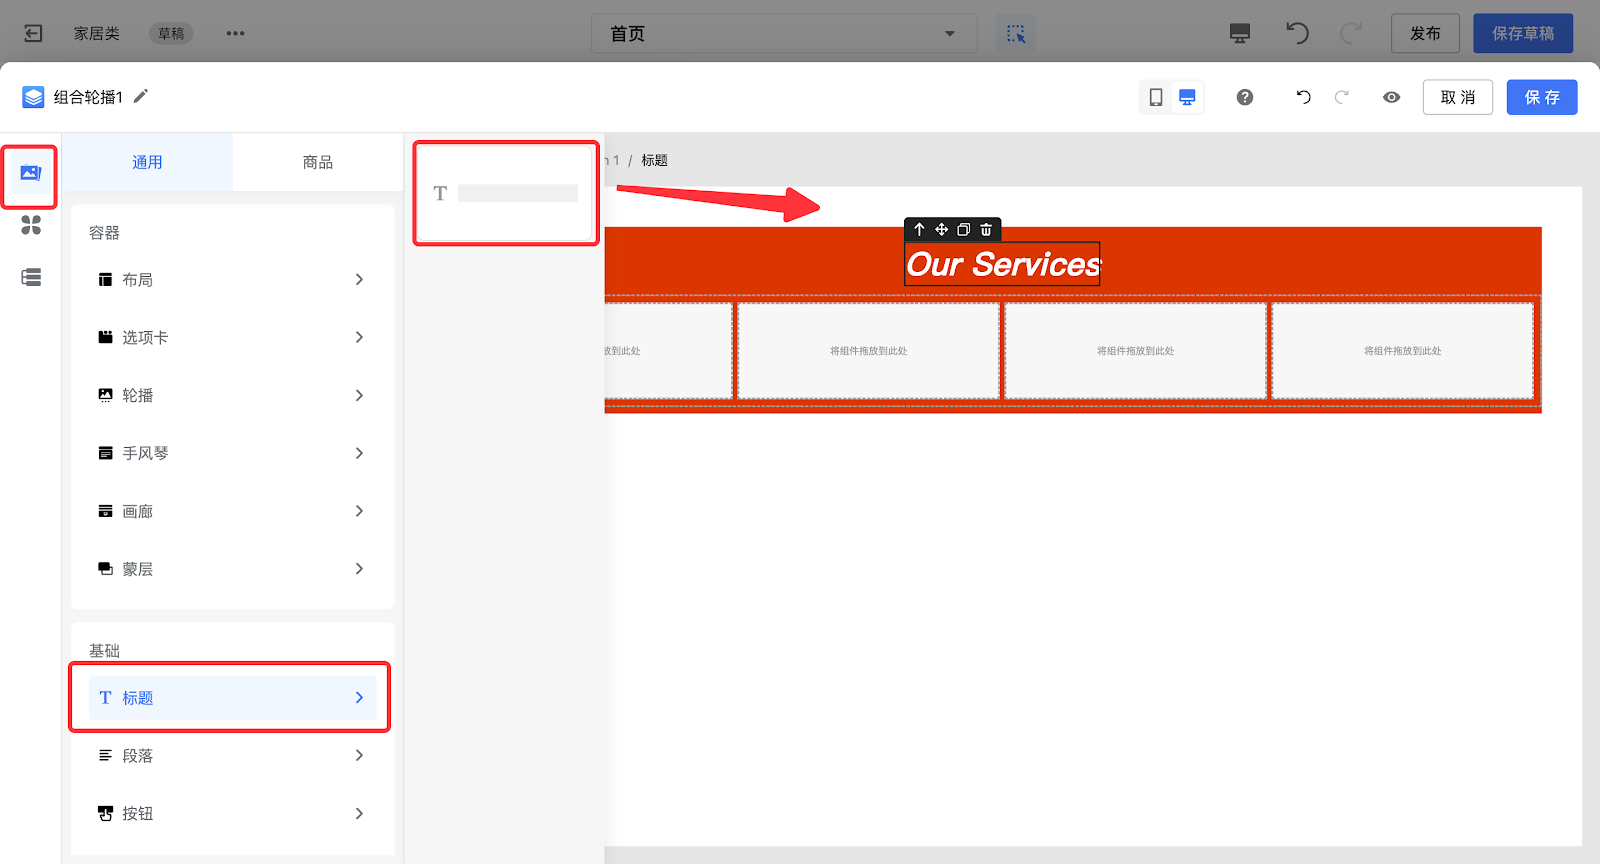This screenshot has width=1600, height=864.
Task: Expand the 轮播 carousel component
Action: tap(232, 396)
